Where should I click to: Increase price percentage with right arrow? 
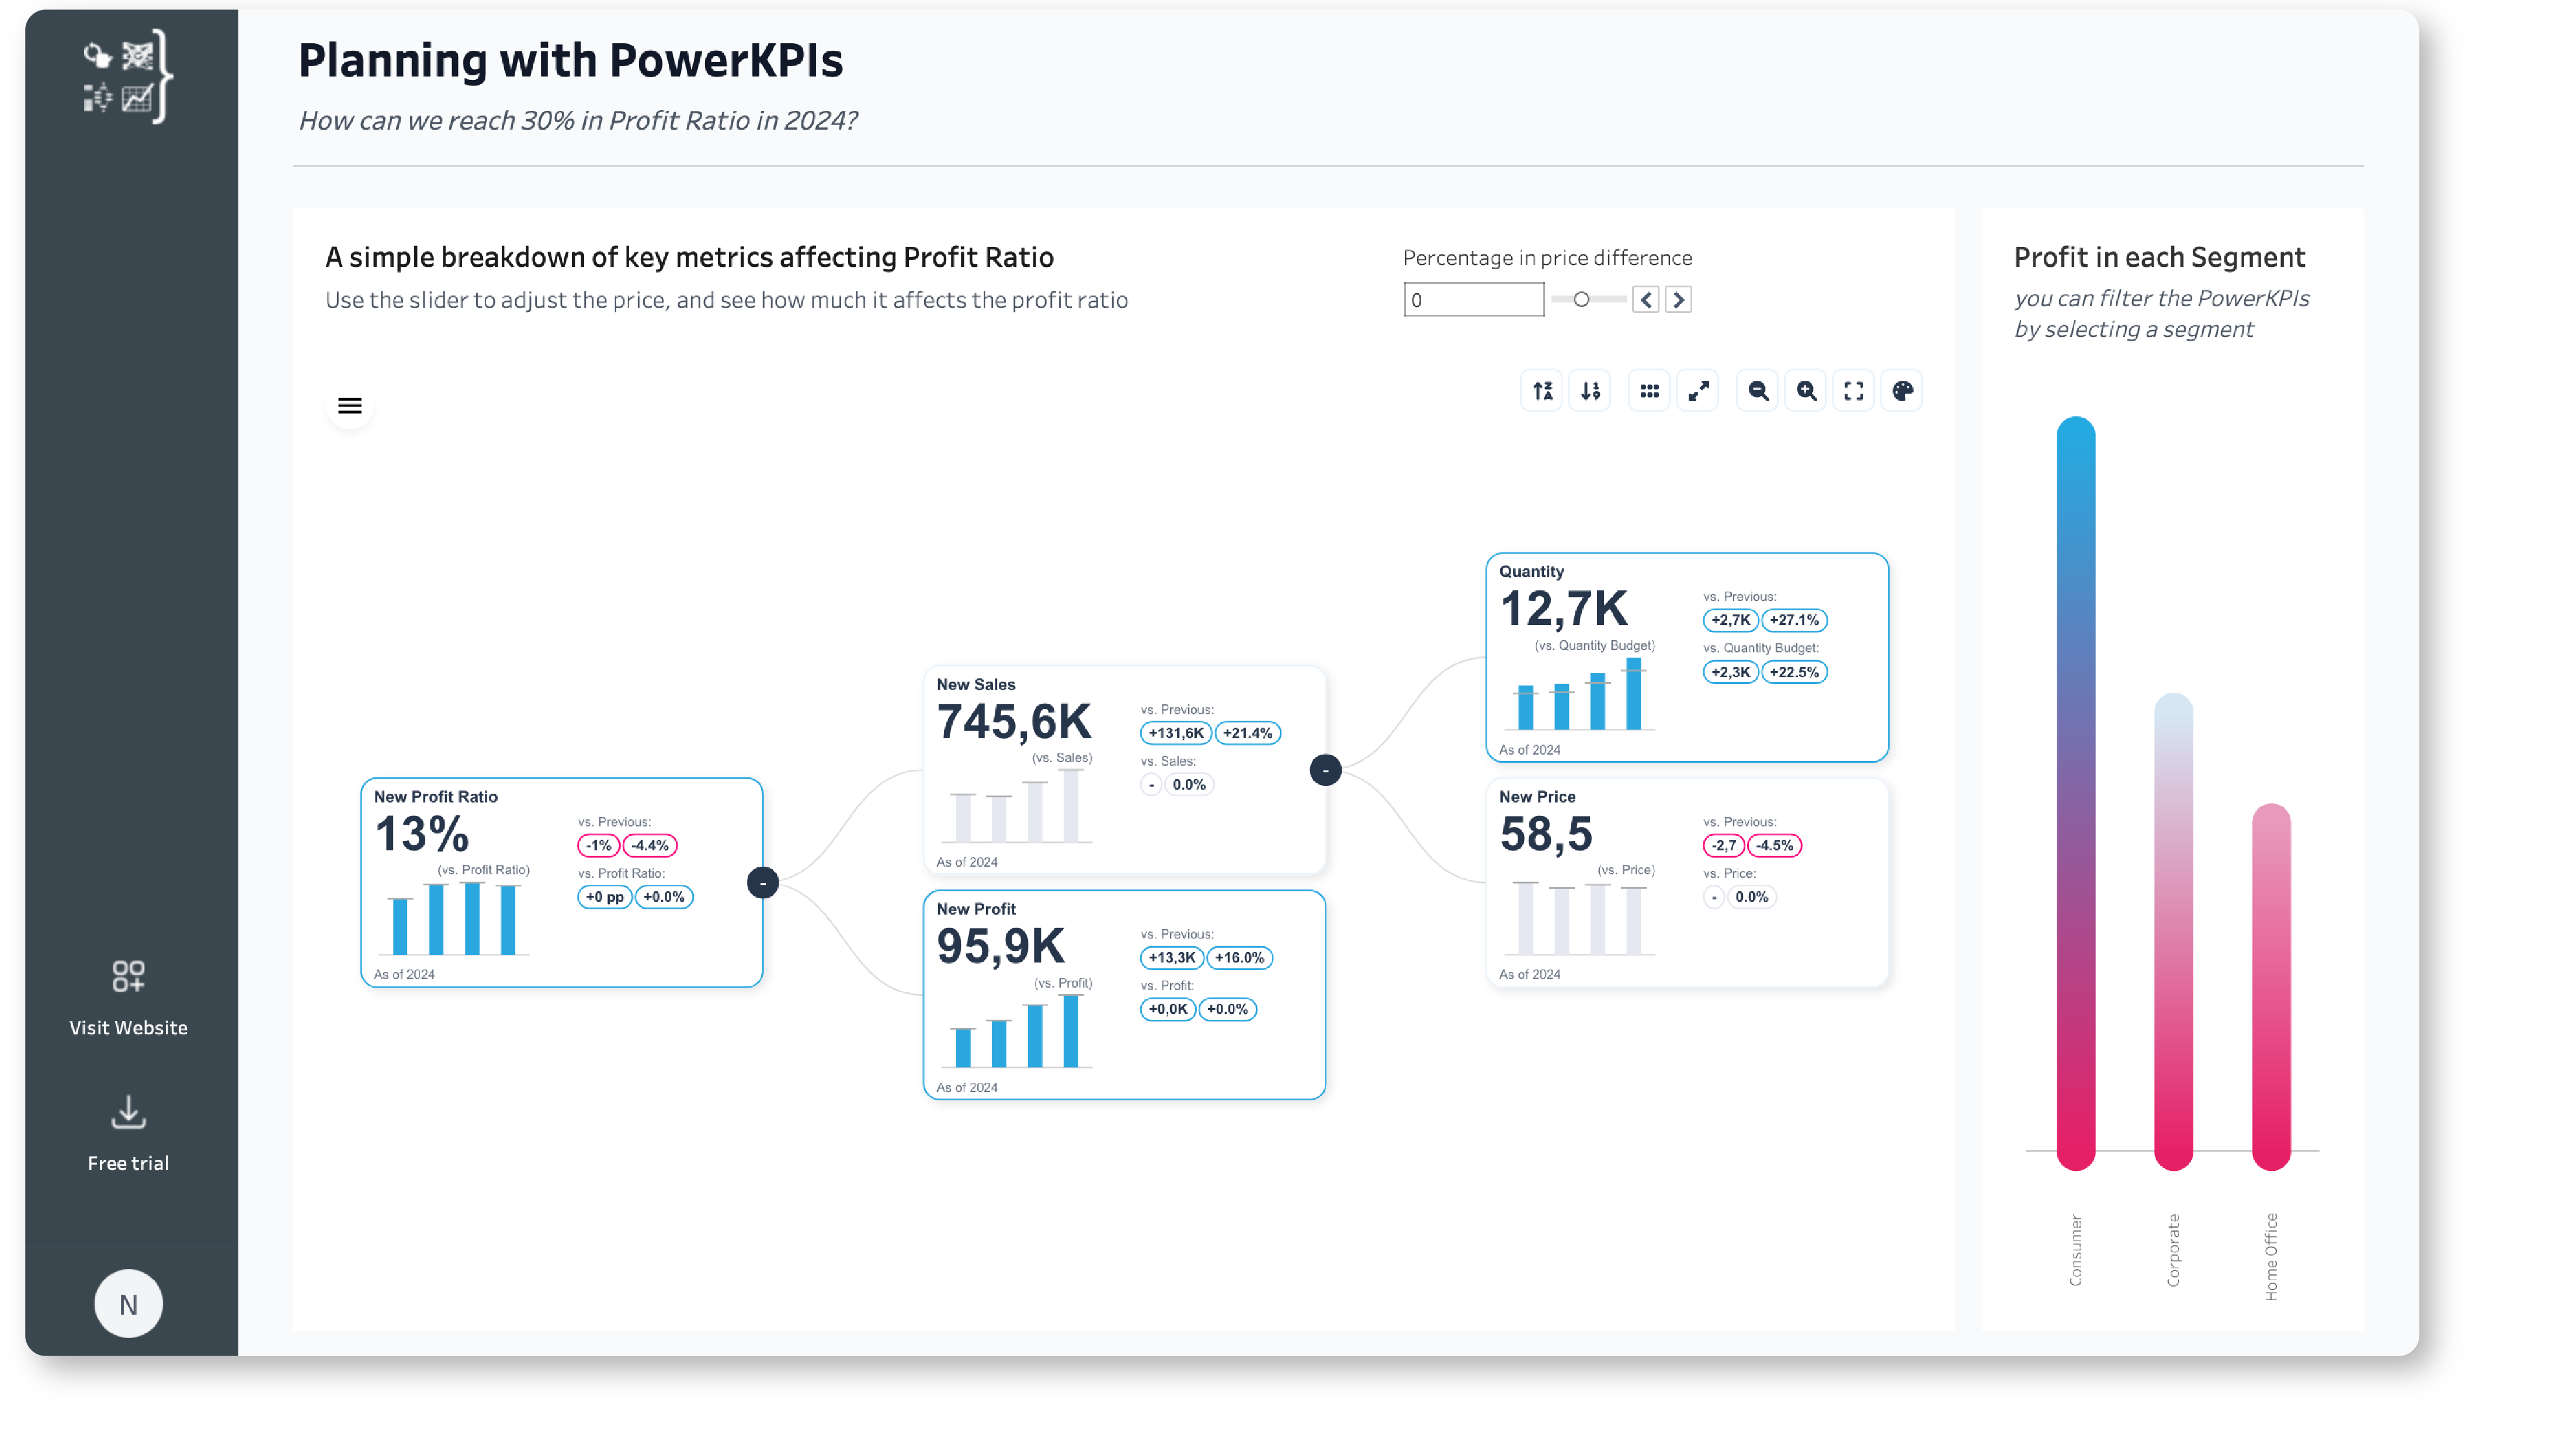[x=1678, y=300]
